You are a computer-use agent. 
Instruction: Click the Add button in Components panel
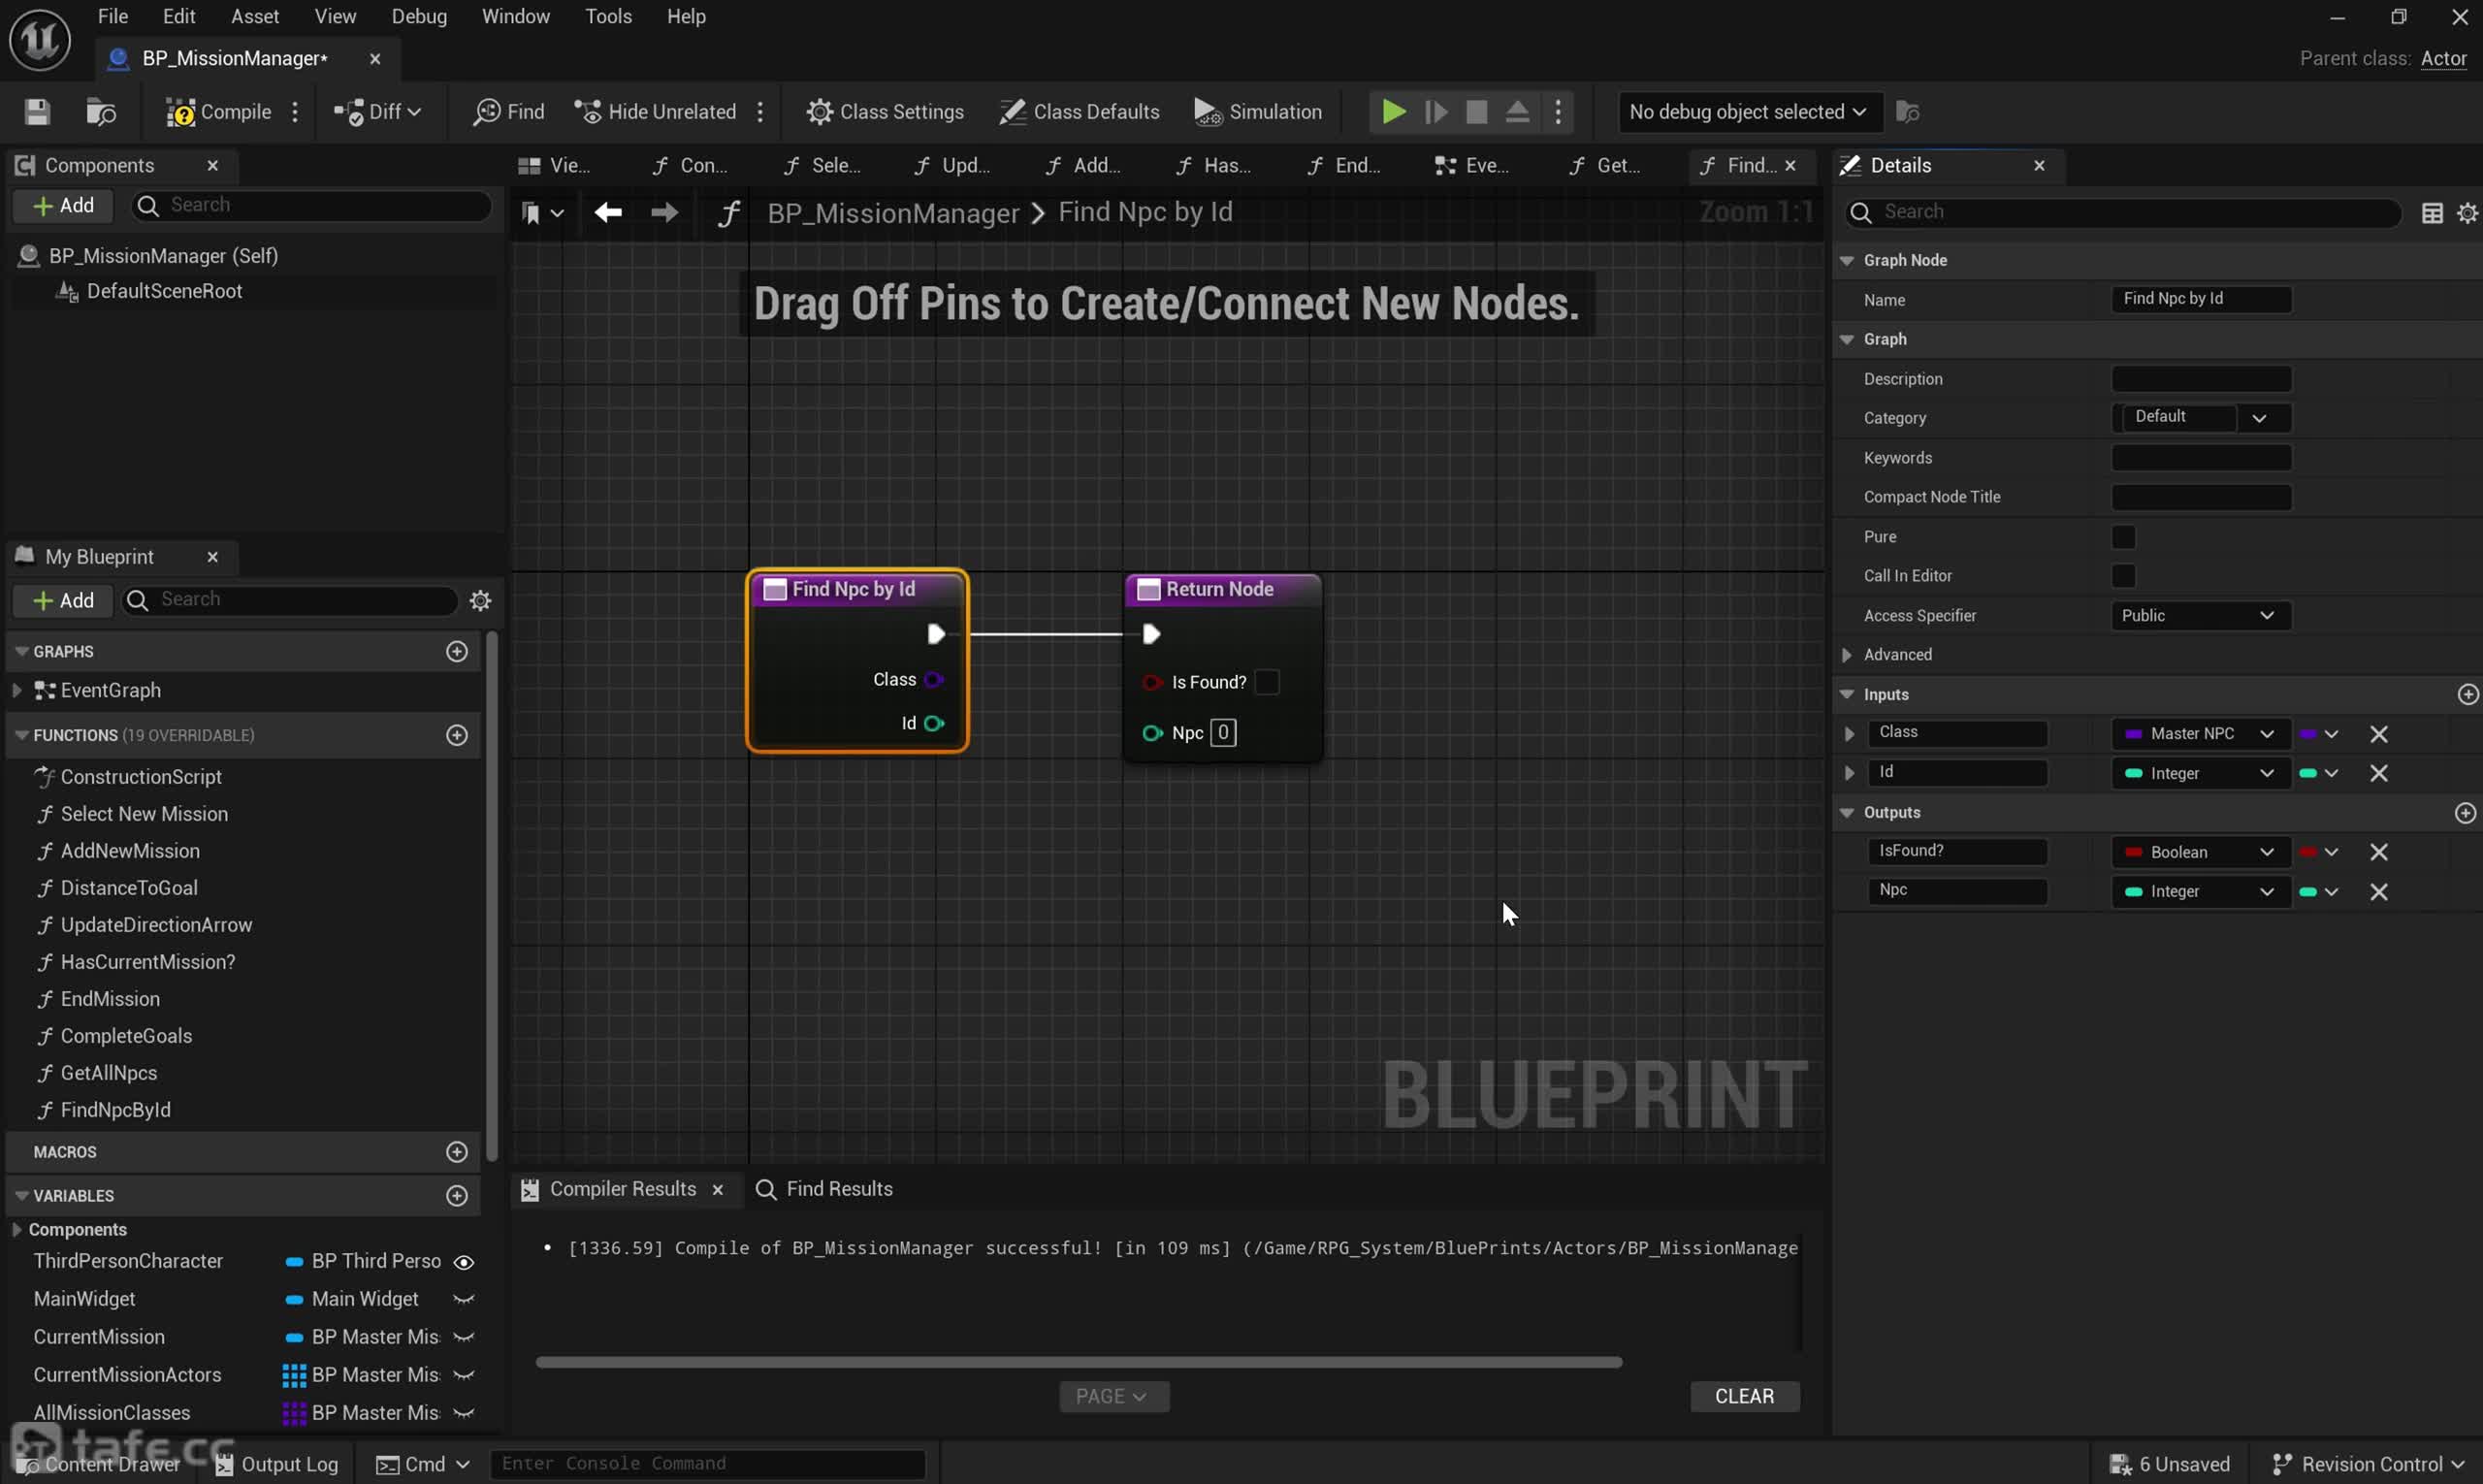point(63,206)
